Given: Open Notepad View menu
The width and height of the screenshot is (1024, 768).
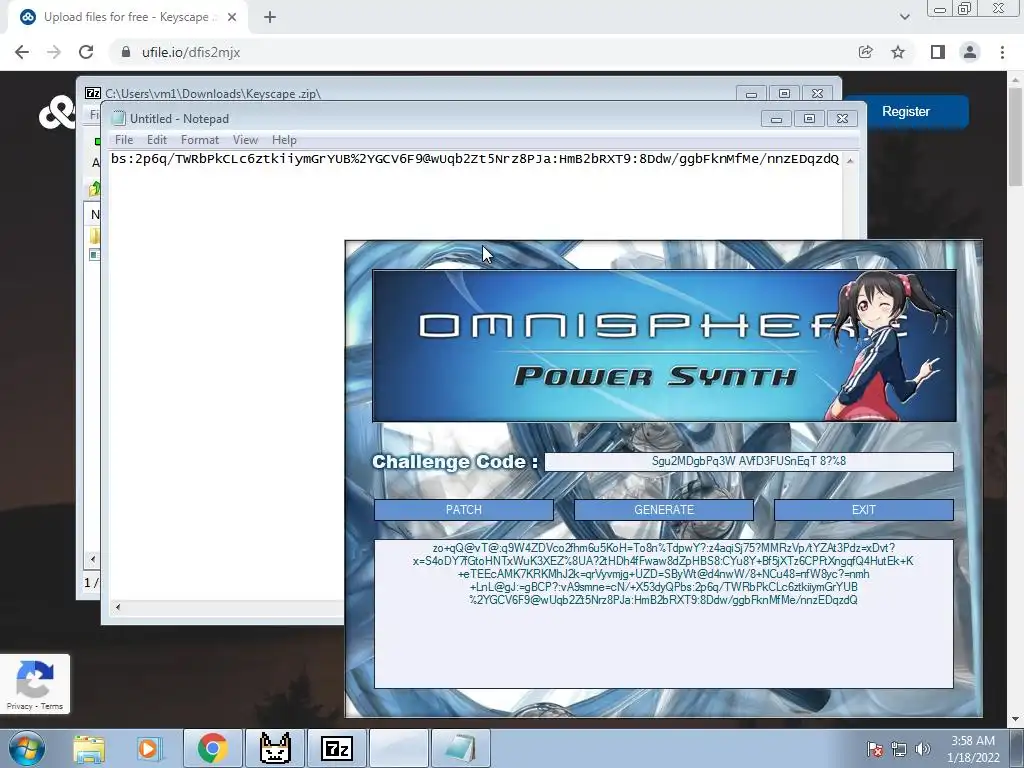Looking at the screenshot, I should [x=246, y=140].
